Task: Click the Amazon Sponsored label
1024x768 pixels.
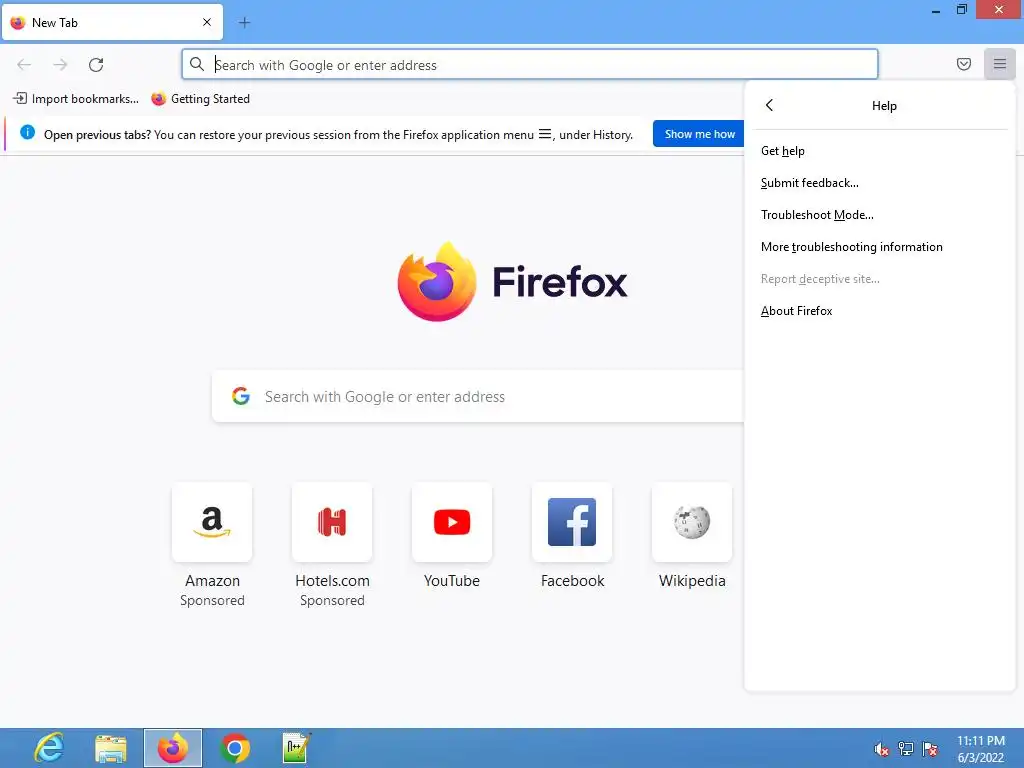Action: click(212, 600)
